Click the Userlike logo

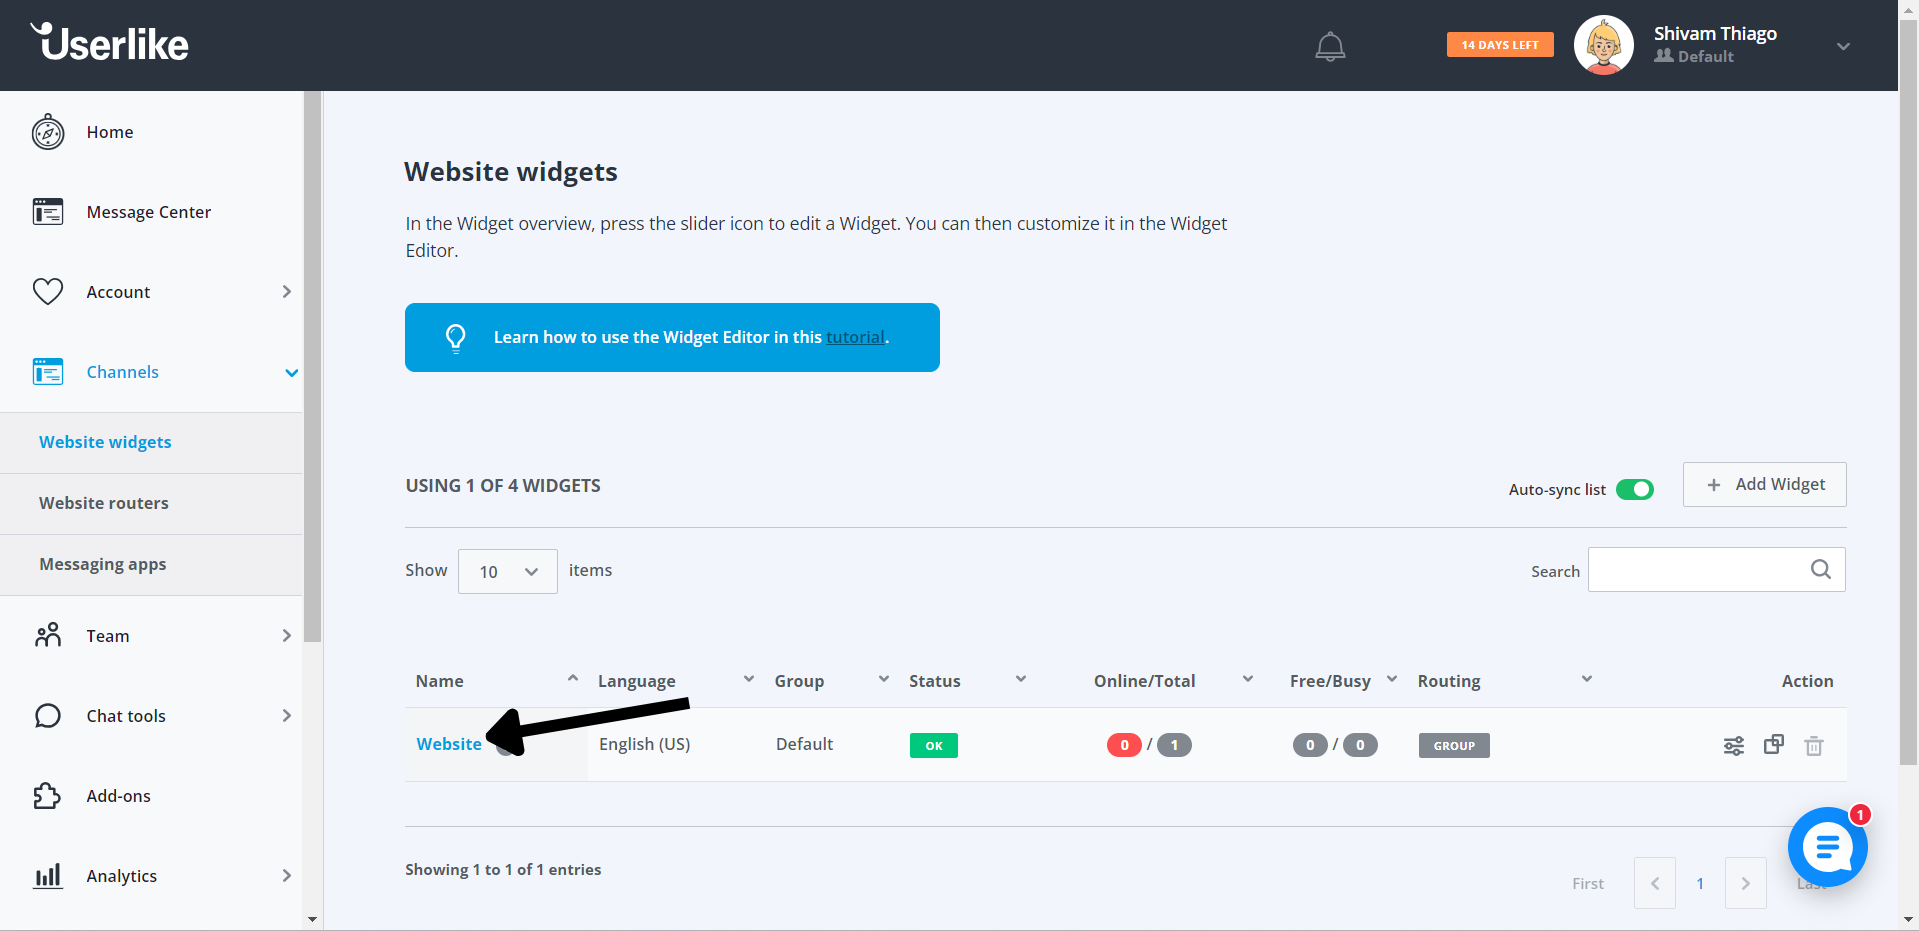(x=109, y=43)
